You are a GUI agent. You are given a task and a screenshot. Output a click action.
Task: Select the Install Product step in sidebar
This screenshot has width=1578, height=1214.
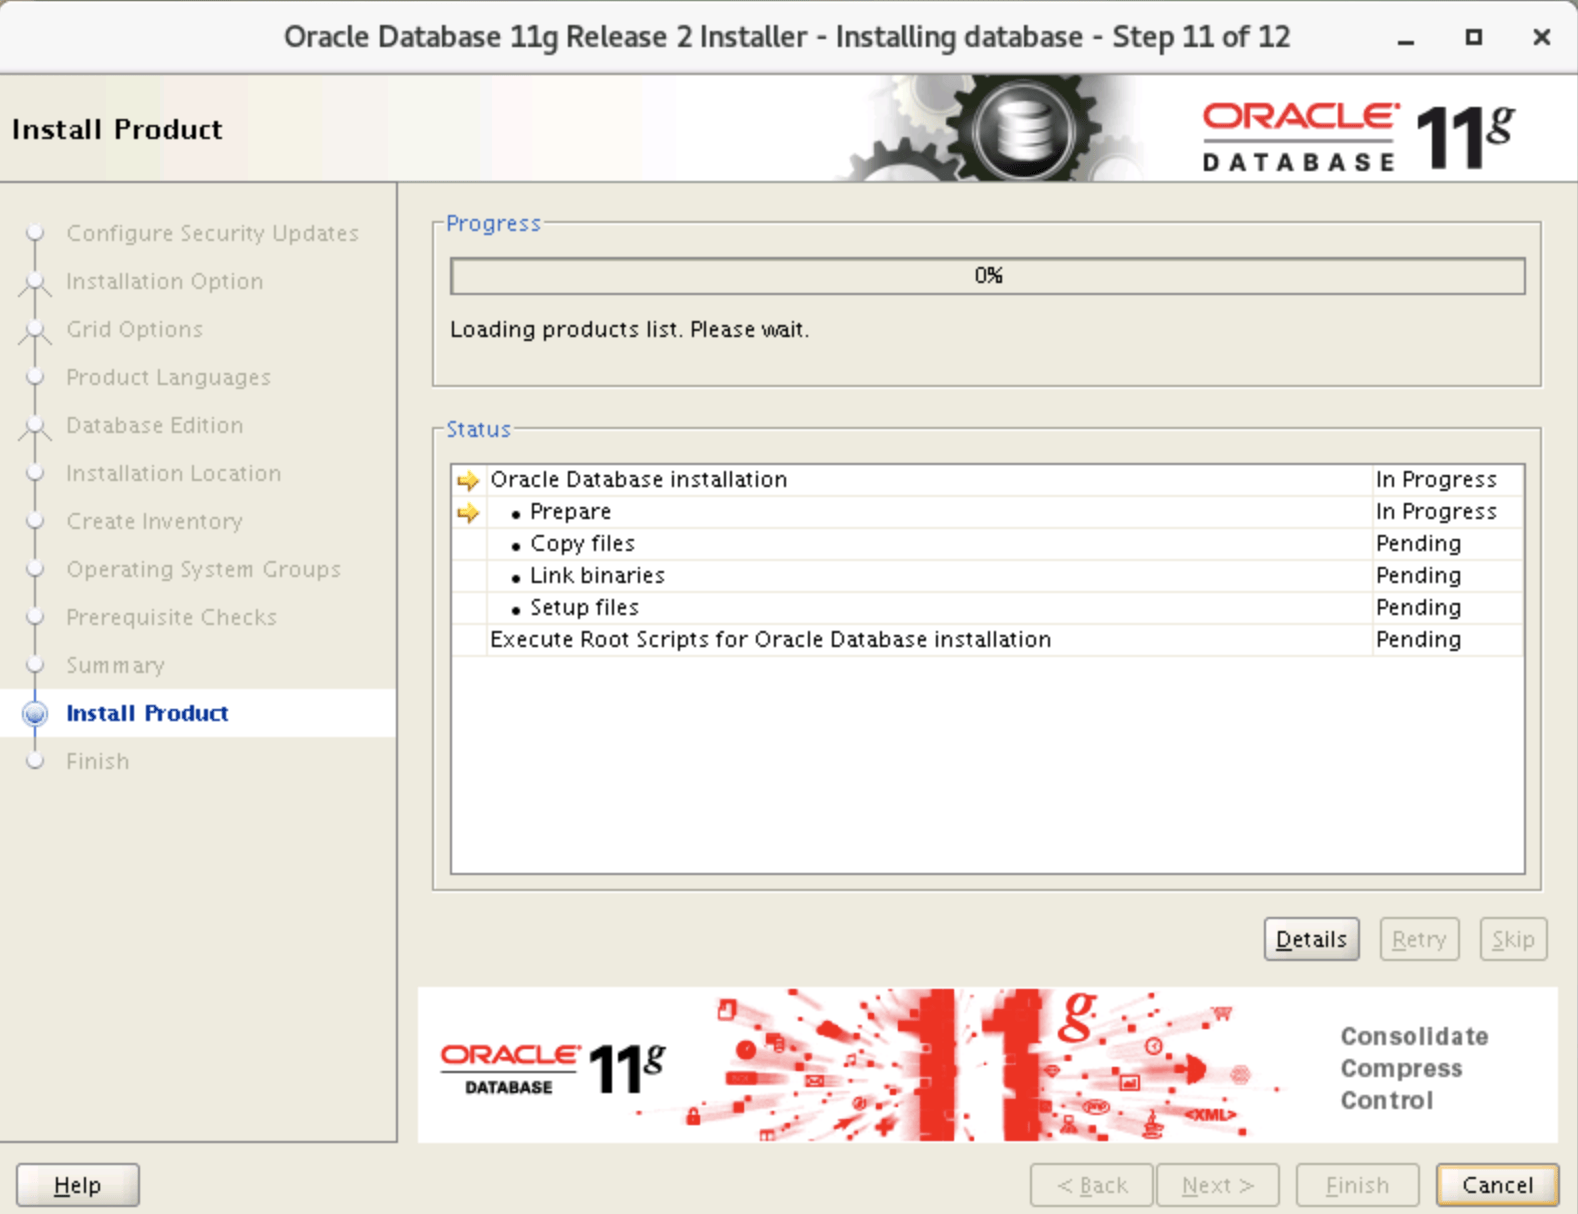[147, 713]
